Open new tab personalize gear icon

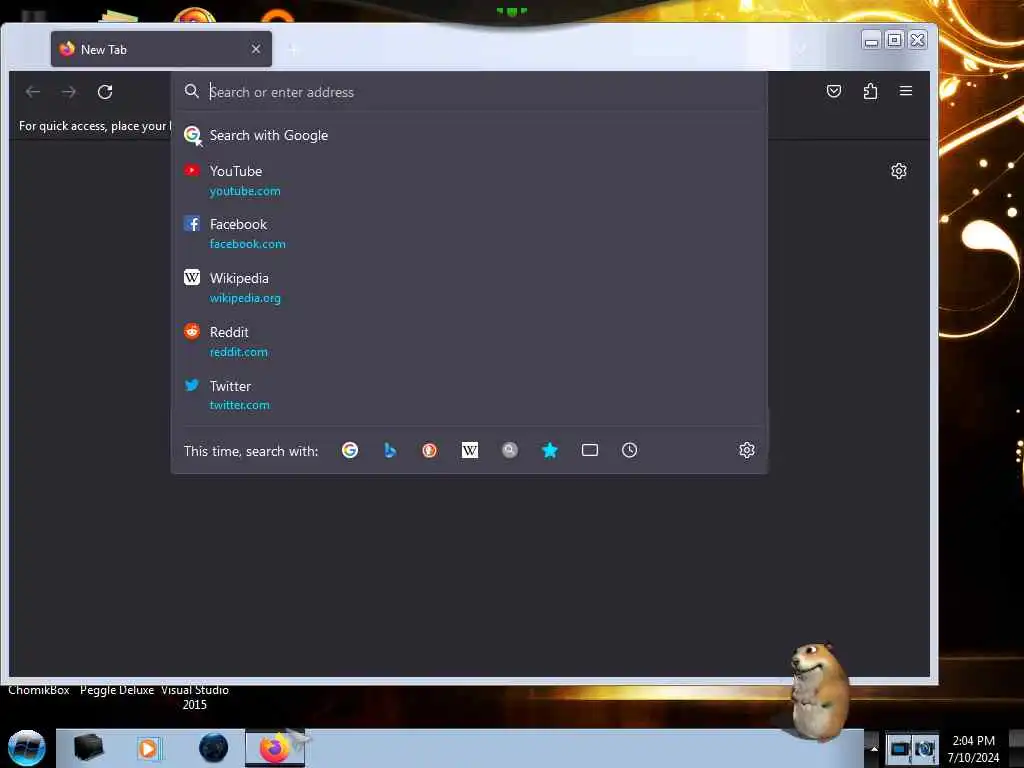899,170
